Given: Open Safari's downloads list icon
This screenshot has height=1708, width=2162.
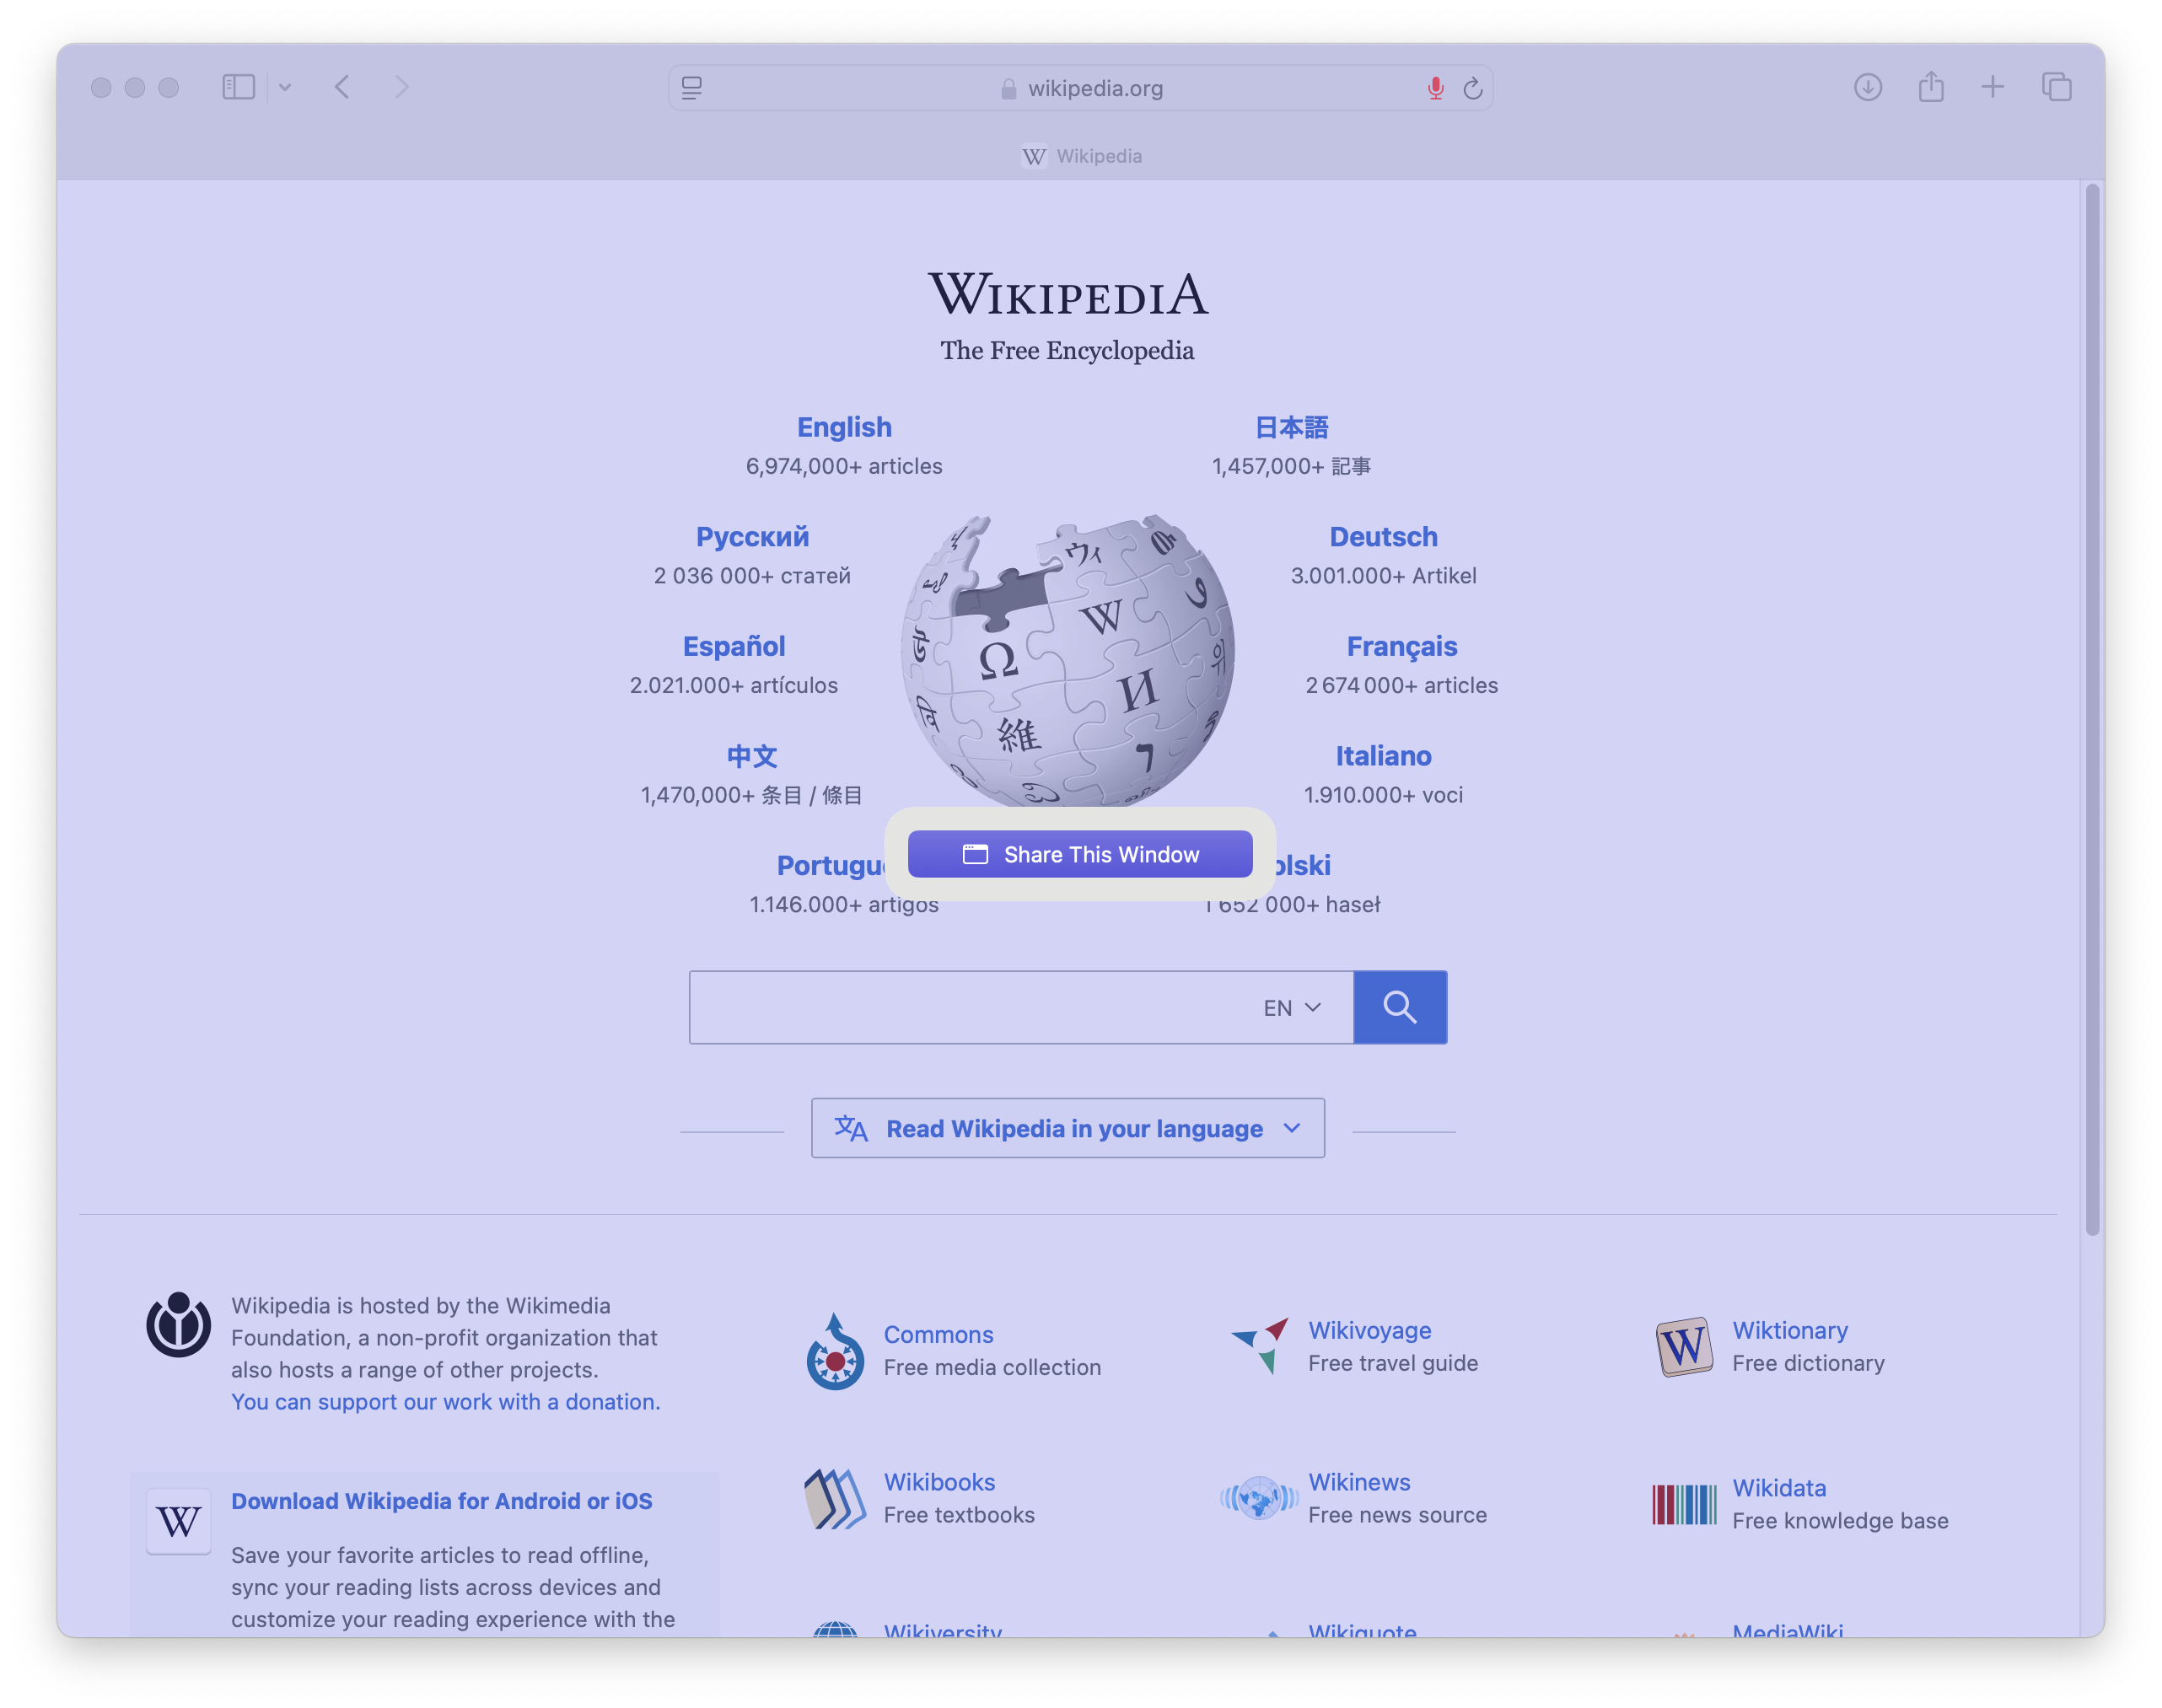Looking at the screenshot, I should coord(1866,88).
